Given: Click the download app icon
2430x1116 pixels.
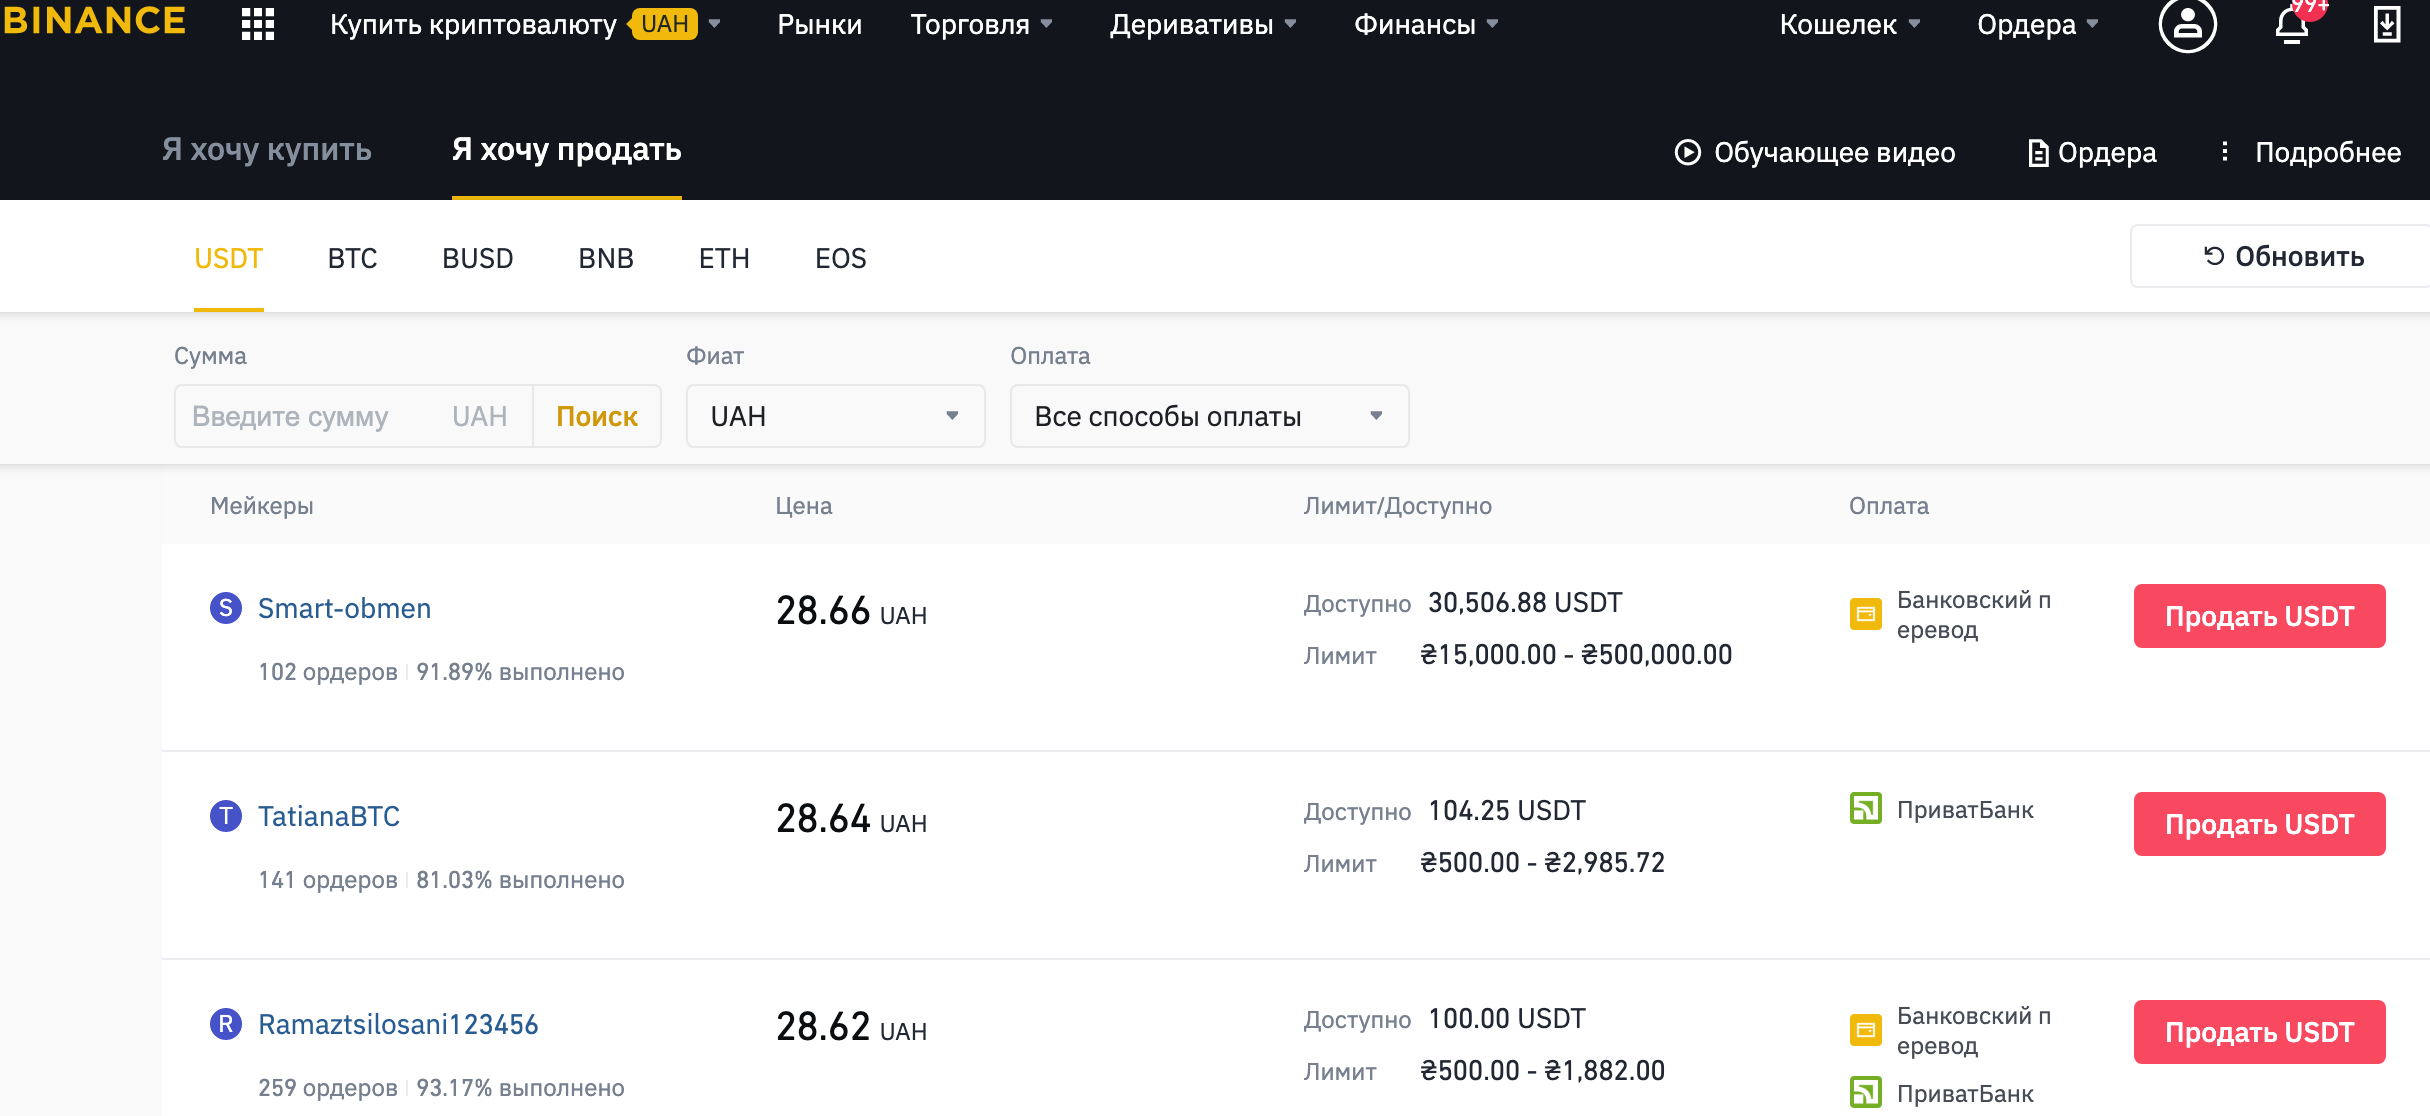Looking at the screenshot, I should [x=2387, y=24].
